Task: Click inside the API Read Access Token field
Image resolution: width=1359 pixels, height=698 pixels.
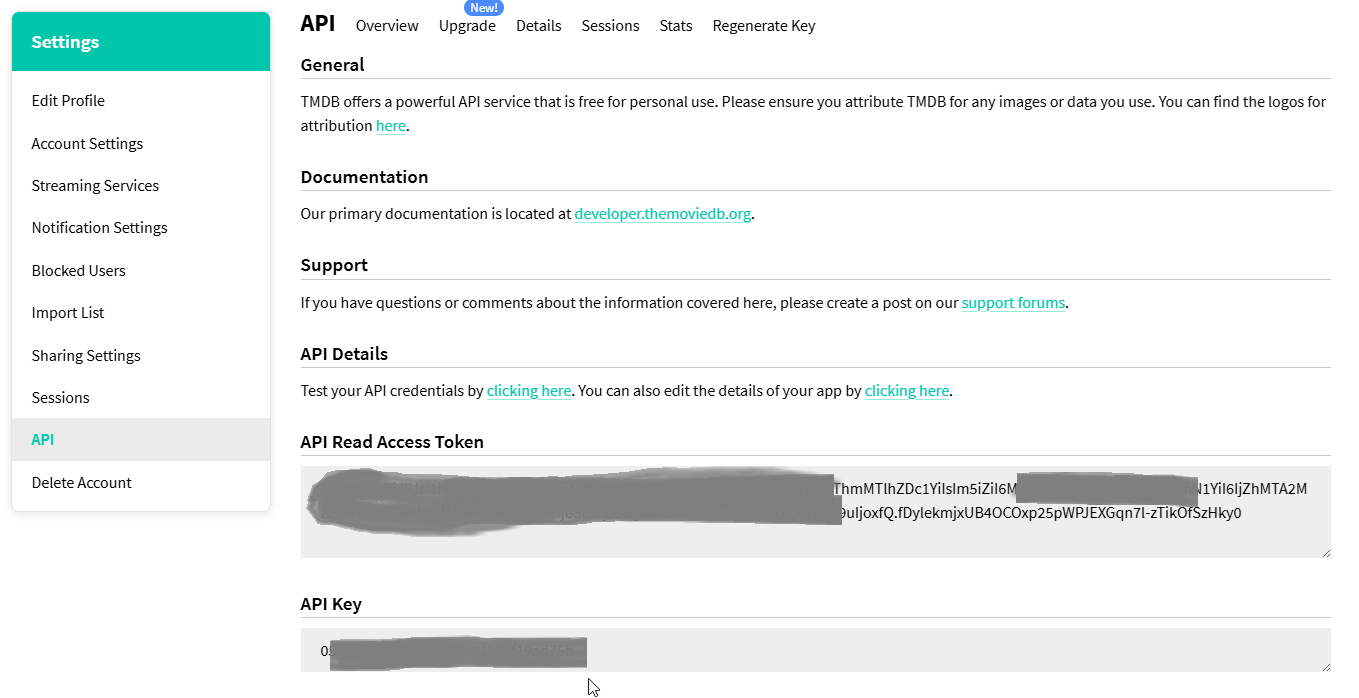Action: (x=816, y=512)
